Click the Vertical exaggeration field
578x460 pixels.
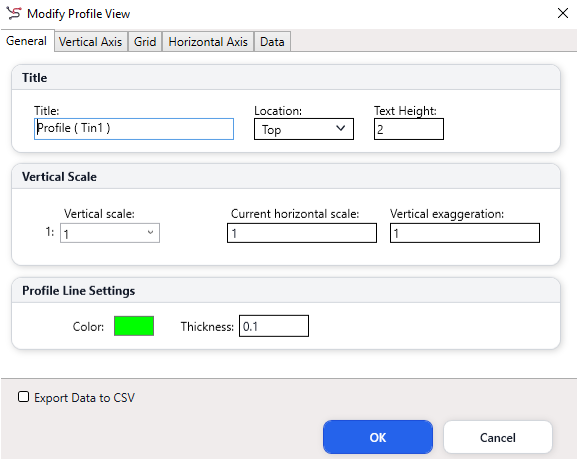[x=465, y=233]
